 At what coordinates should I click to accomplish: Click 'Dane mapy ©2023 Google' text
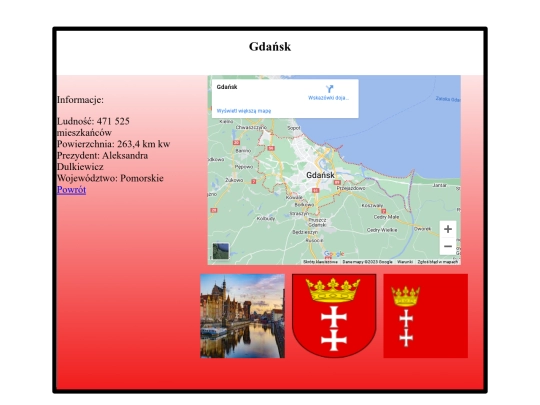coord(367,262)
